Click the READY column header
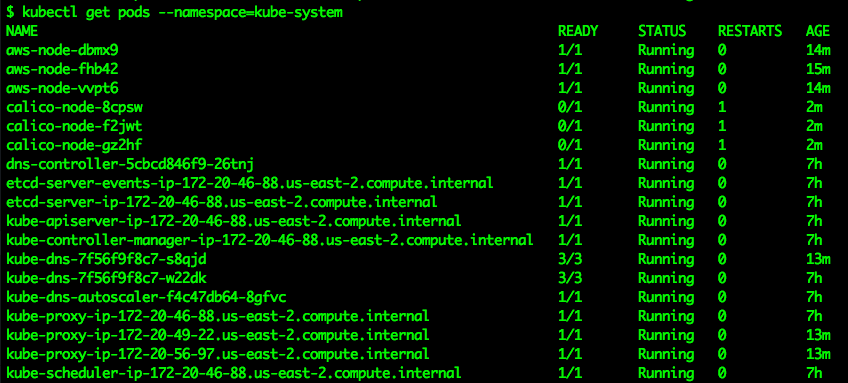This screenshot has width=848, height=383. point(578,31)
